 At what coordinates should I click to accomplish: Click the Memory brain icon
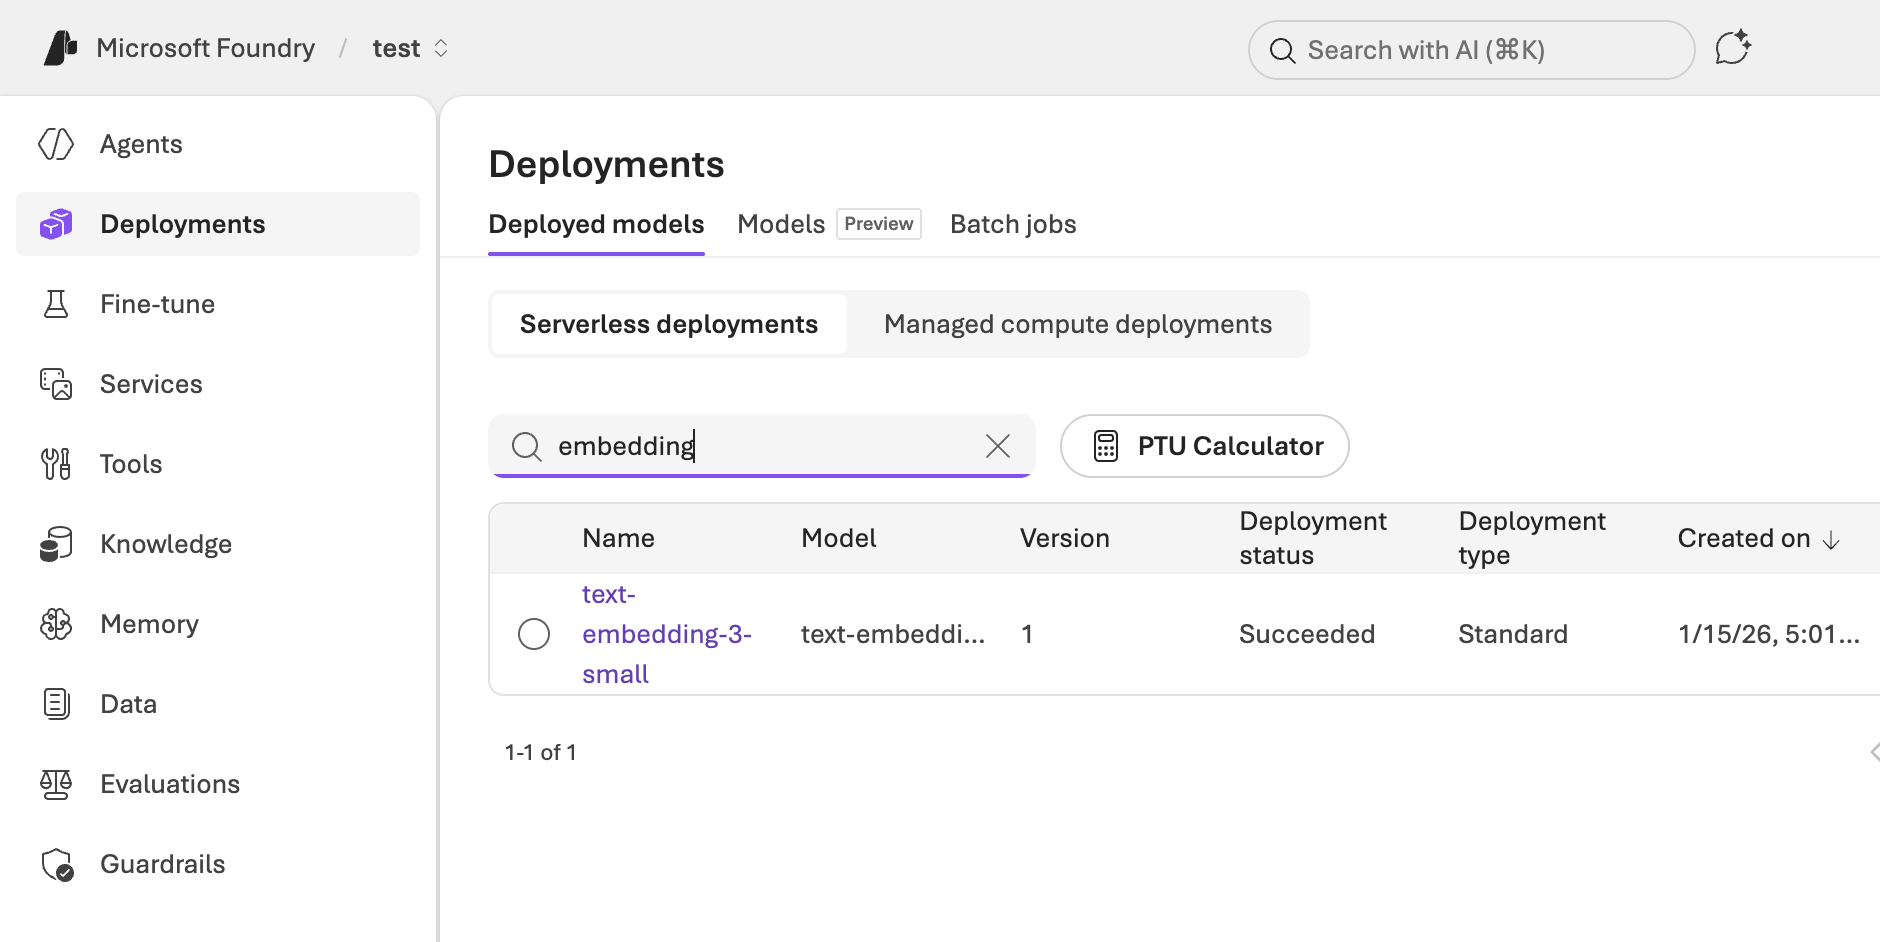point(56,624)
